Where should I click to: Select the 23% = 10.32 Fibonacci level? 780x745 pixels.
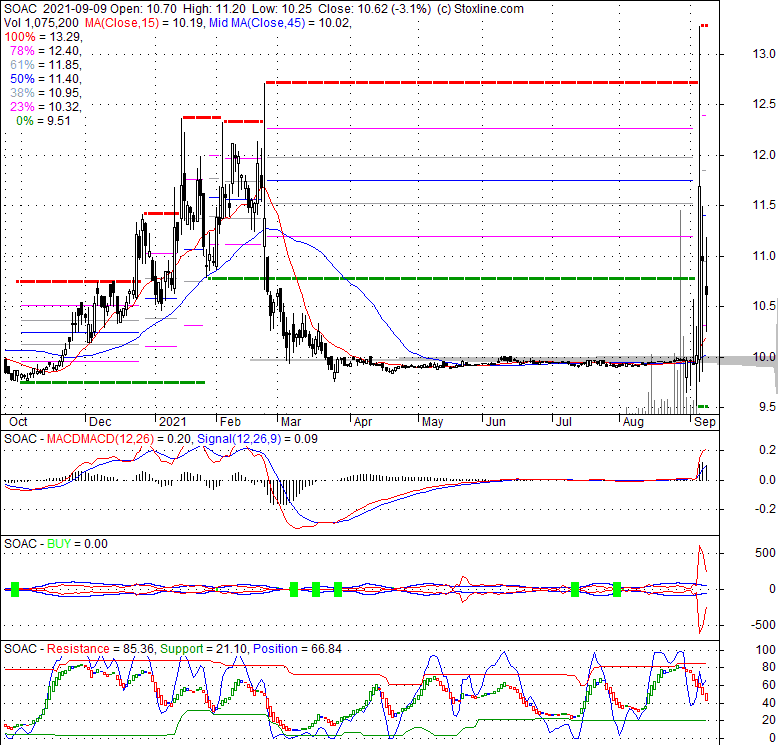coord(45,106)
